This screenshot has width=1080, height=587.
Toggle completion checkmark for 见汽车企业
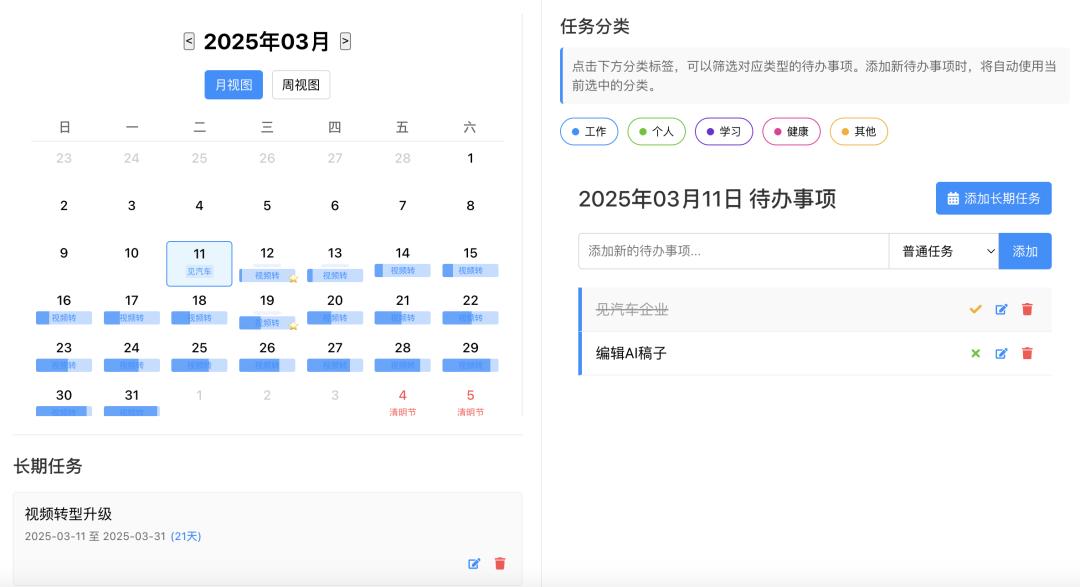[x=975, y=310]
